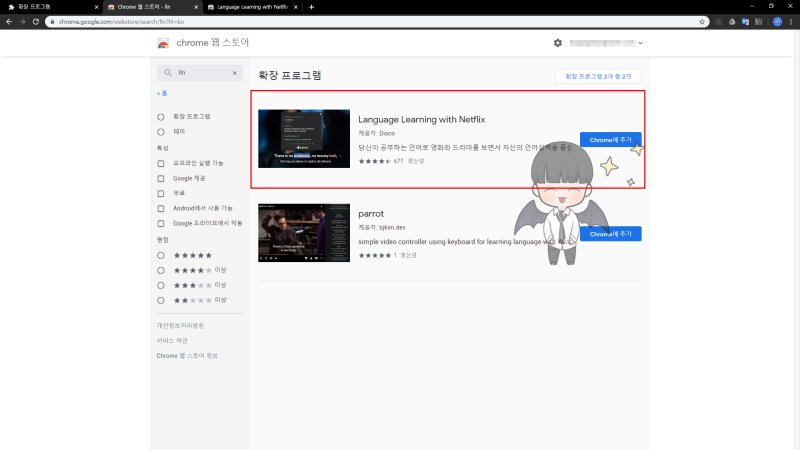Screen dimensions: 800x450
Task: Open the Google Drive extension icon
Action: [x=732, y=21]
